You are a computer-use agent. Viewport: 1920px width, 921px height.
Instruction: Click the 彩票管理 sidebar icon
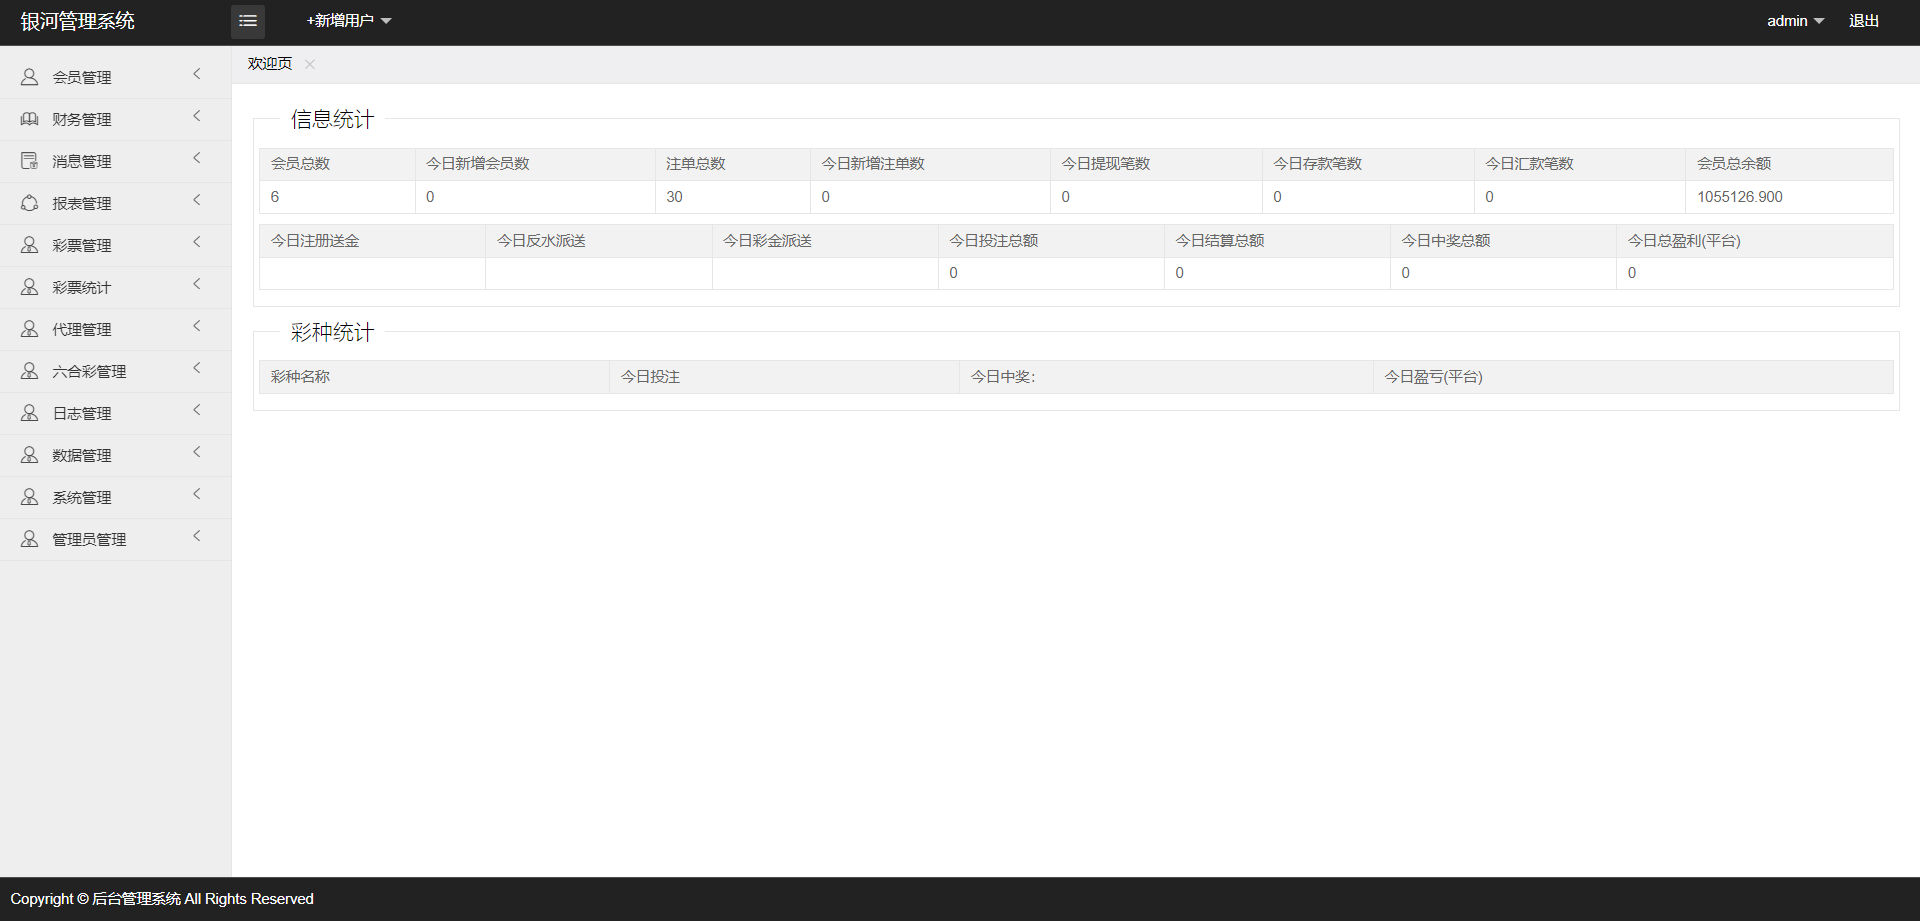[x=30, y=245]
